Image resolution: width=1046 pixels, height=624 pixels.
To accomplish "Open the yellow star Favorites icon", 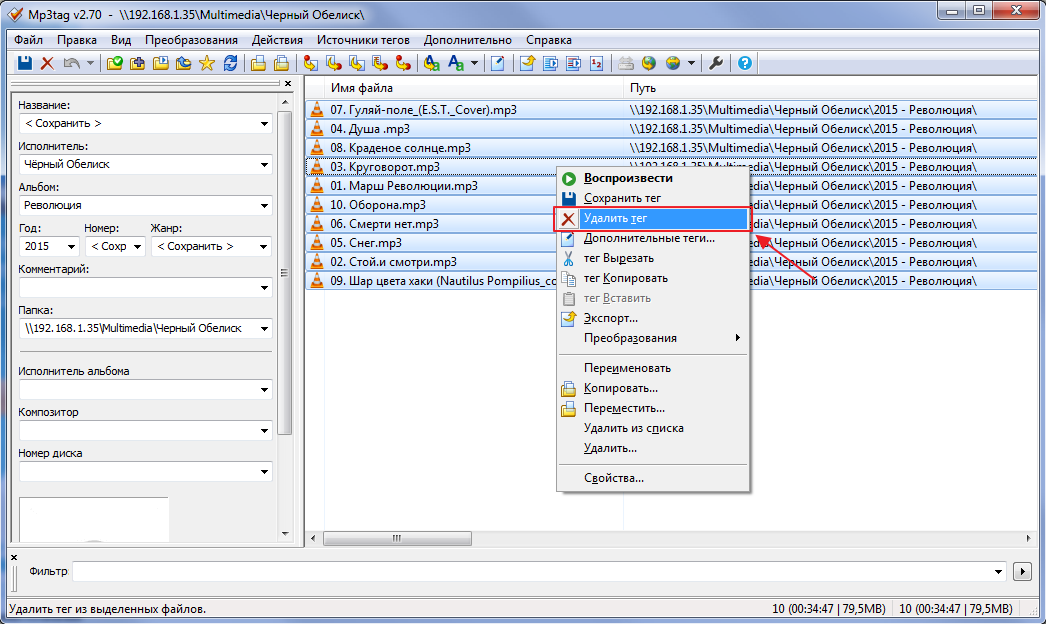I will 207,63.
